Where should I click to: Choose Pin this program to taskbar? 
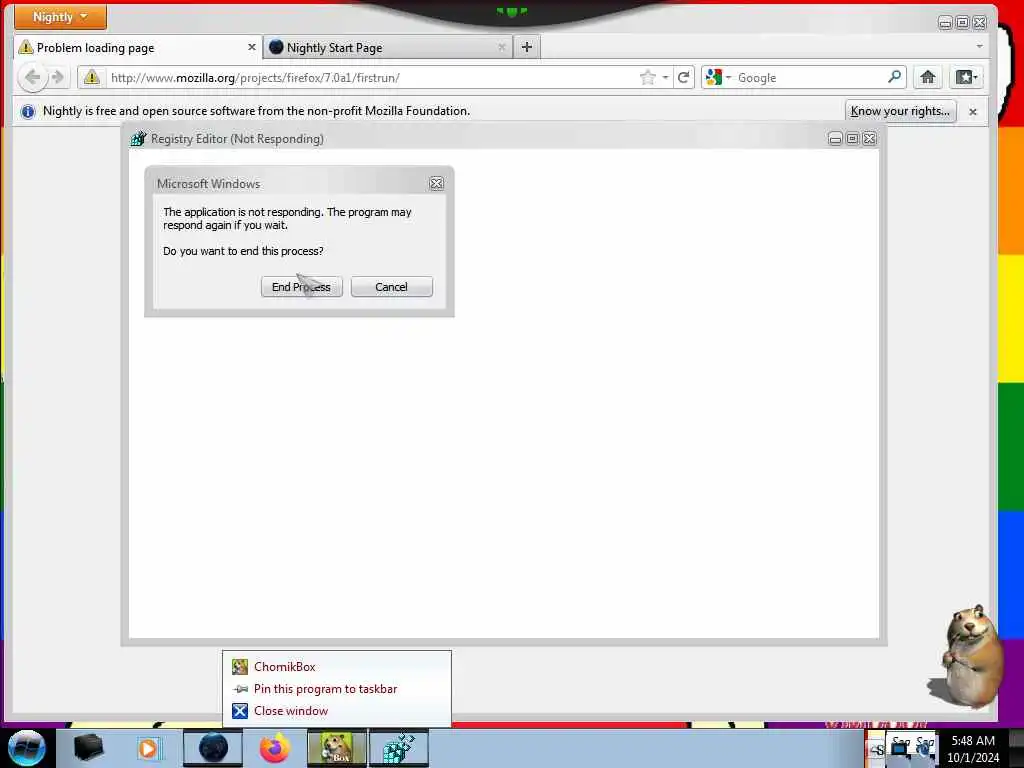[336, 689]
